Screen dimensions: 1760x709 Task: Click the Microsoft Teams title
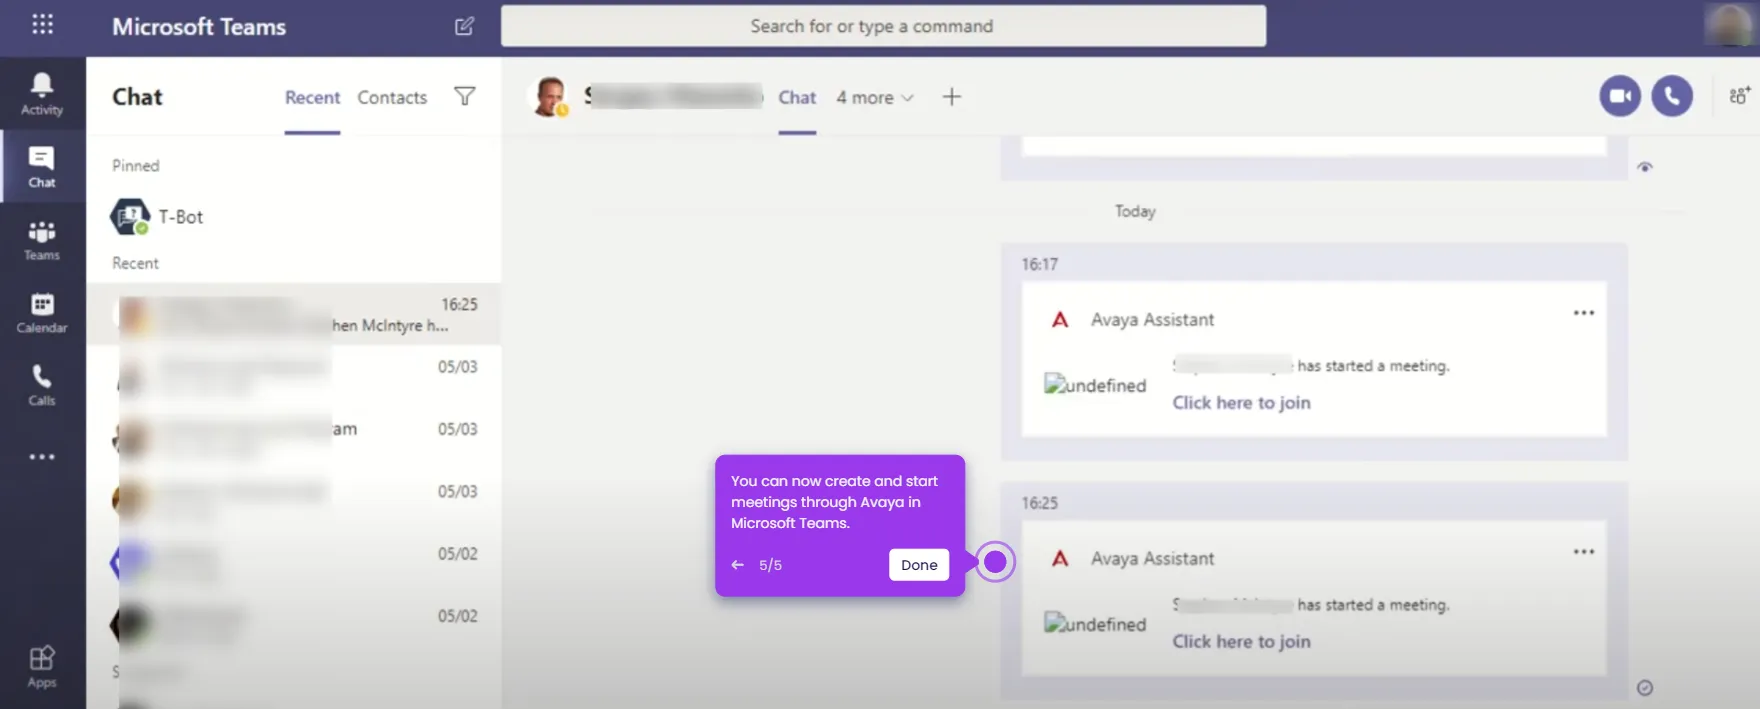click(199, 27)
